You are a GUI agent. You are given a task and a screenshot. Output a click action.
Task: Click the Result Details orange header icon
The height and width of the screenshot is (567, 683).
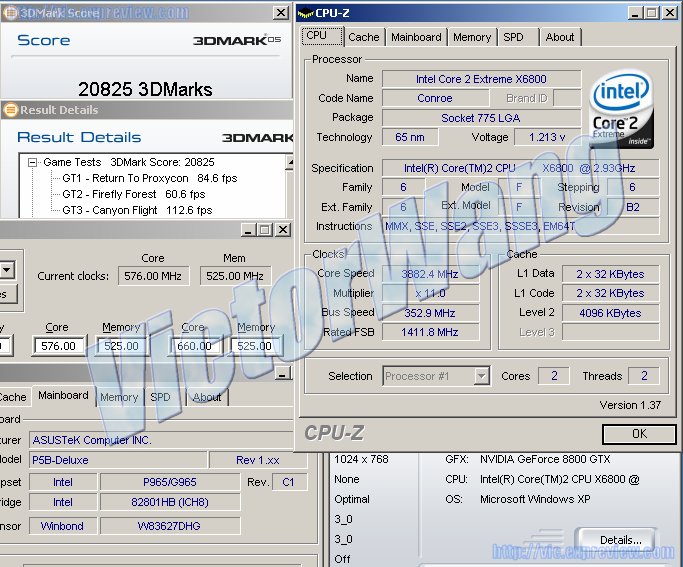pos(10,110)
